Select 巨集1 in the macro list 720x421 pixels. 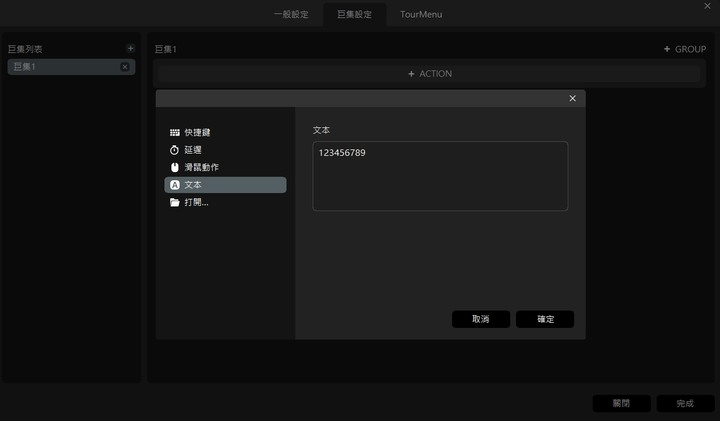tap(71, 67)
